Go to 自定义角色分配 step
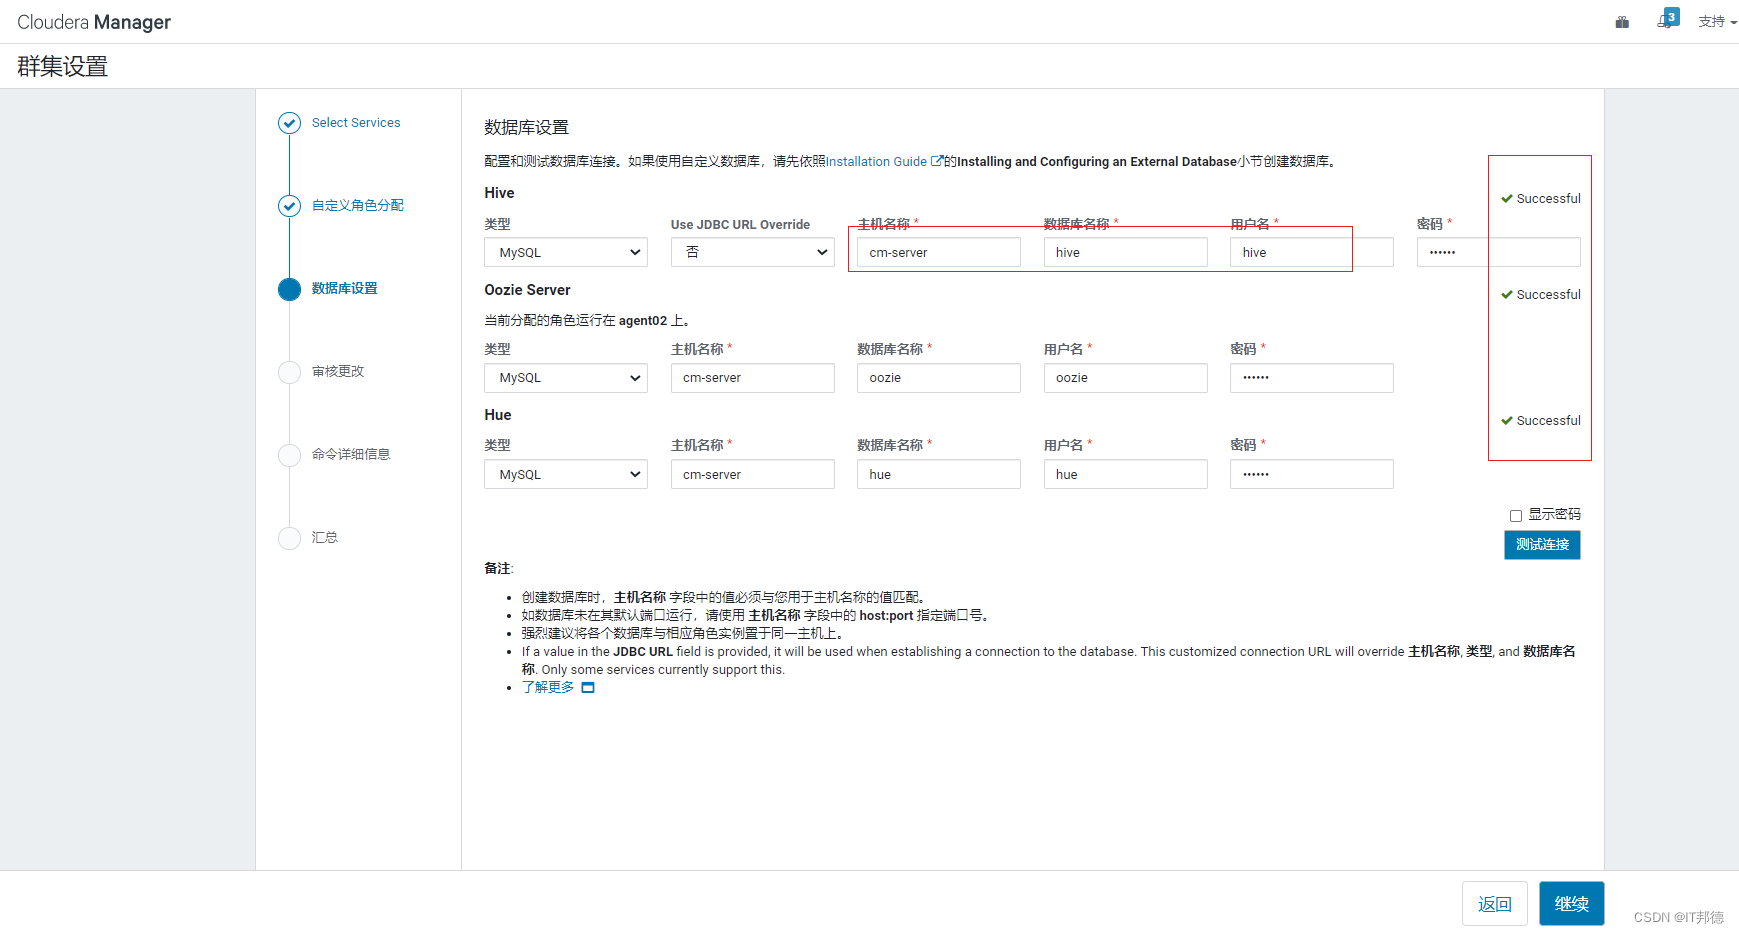 pos(358,206)
